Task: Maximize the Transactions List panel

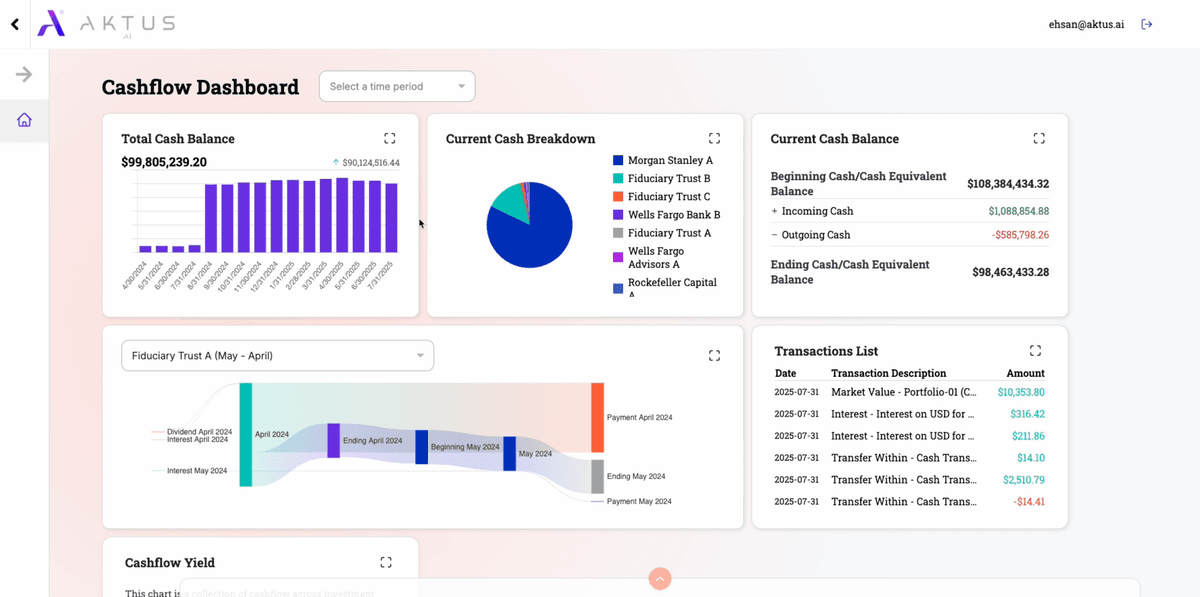Action: click(1036, 350)
